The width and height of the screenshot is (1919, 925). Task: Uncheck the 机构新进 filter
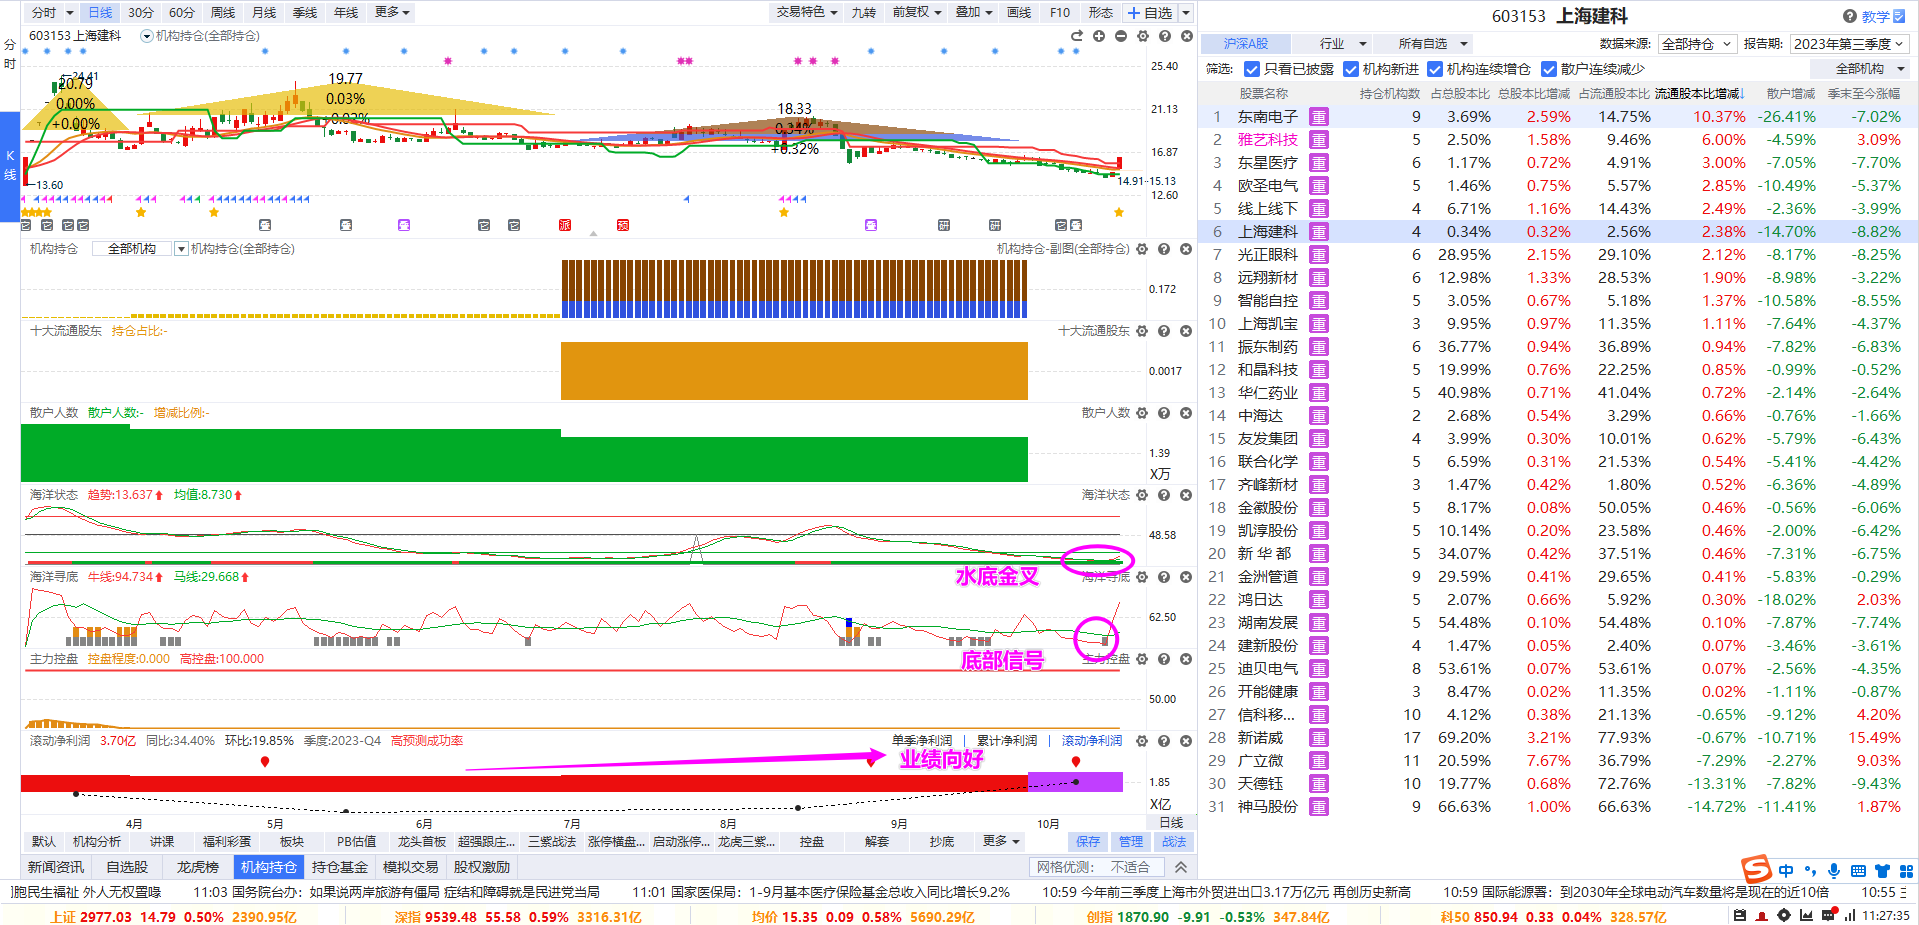tap(1351, 69)
